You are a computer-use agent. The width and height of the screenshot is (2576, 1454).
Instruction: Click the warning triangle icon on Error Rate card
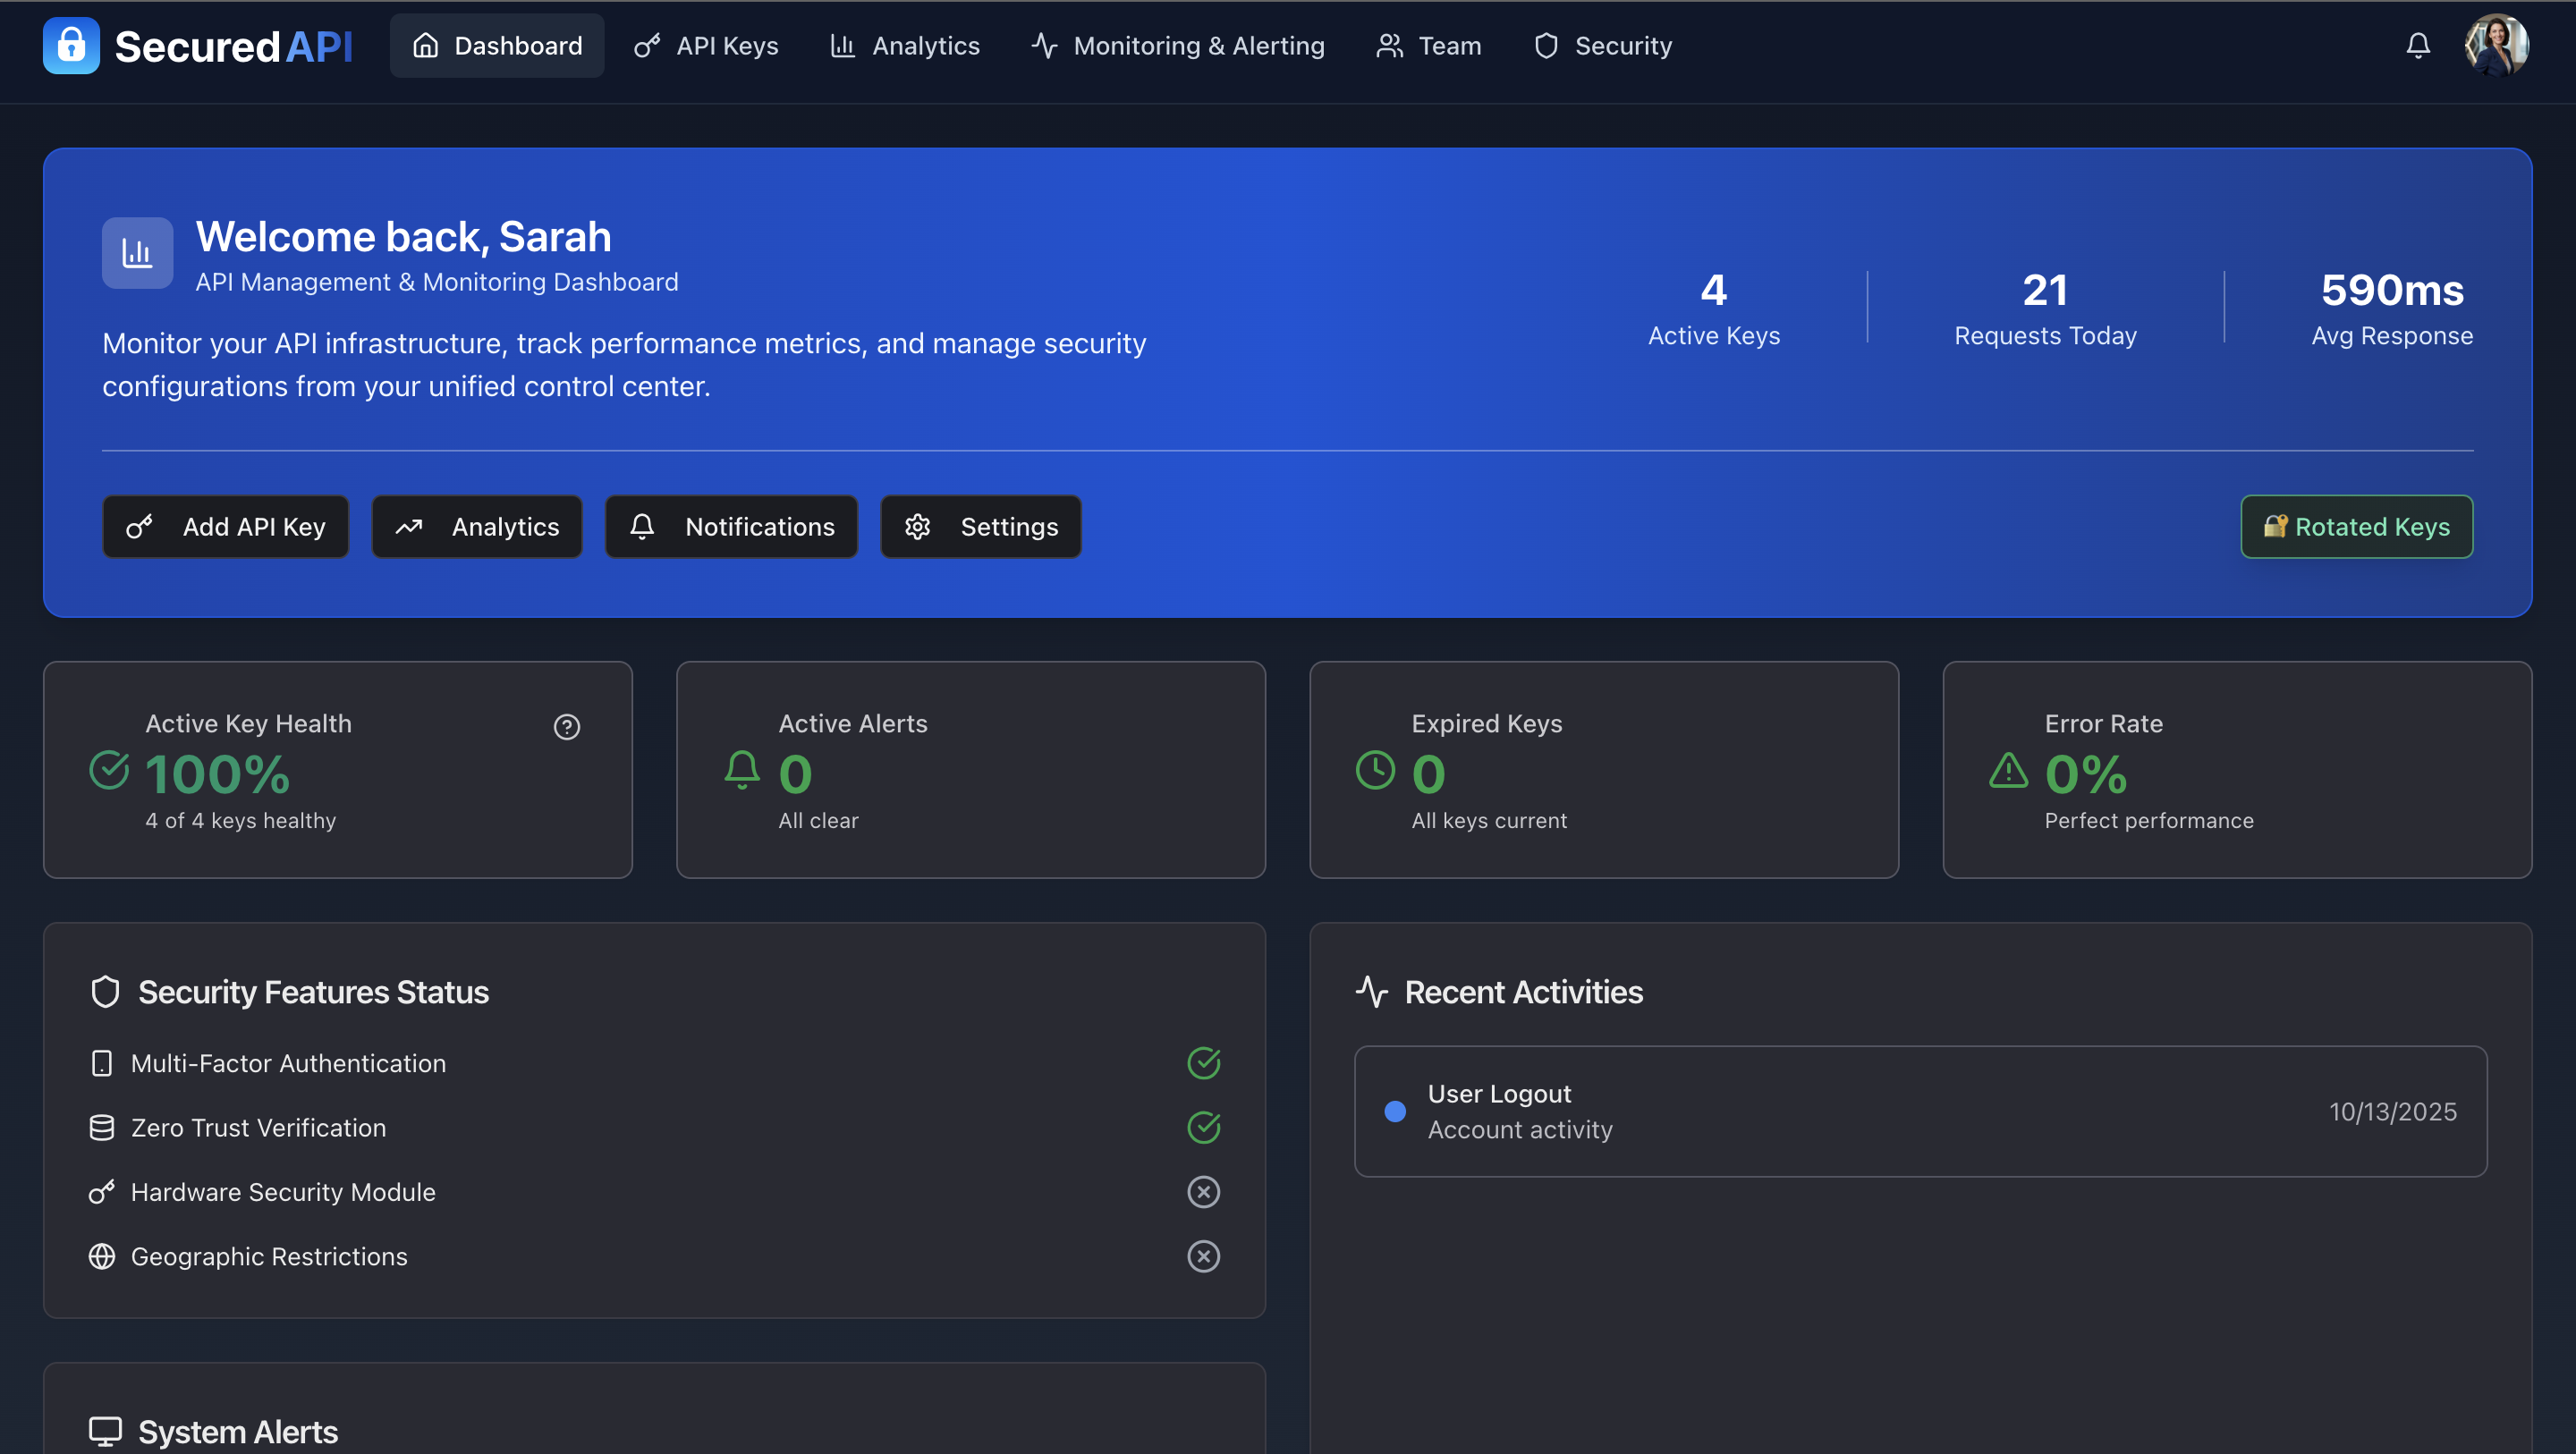pyautogui.click(x=2008, y=770)
